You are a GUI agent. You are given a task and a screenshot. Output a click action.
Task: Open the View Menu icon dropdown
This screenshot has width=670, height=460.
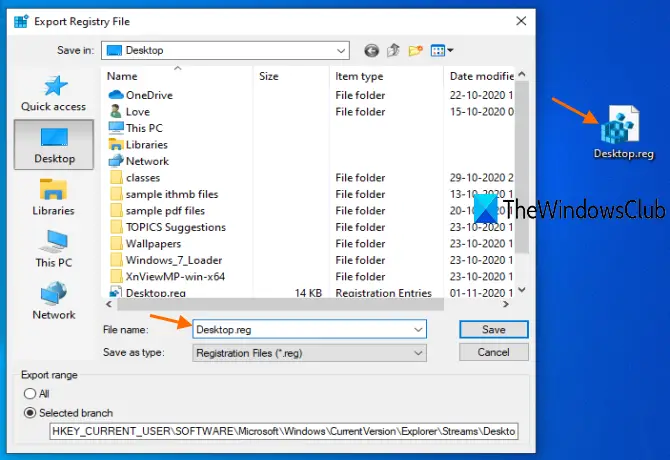point(442,51)
